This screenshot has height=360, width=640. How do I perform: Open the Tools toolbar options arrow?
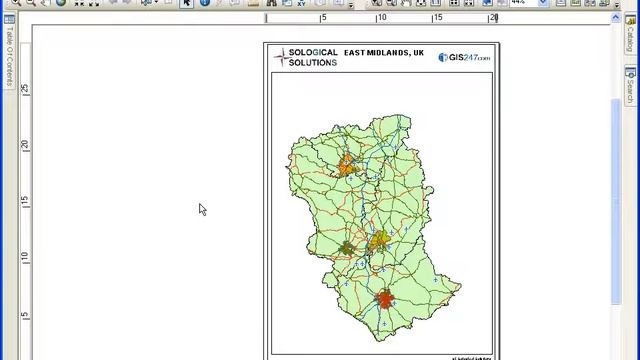tap(351, 4)
